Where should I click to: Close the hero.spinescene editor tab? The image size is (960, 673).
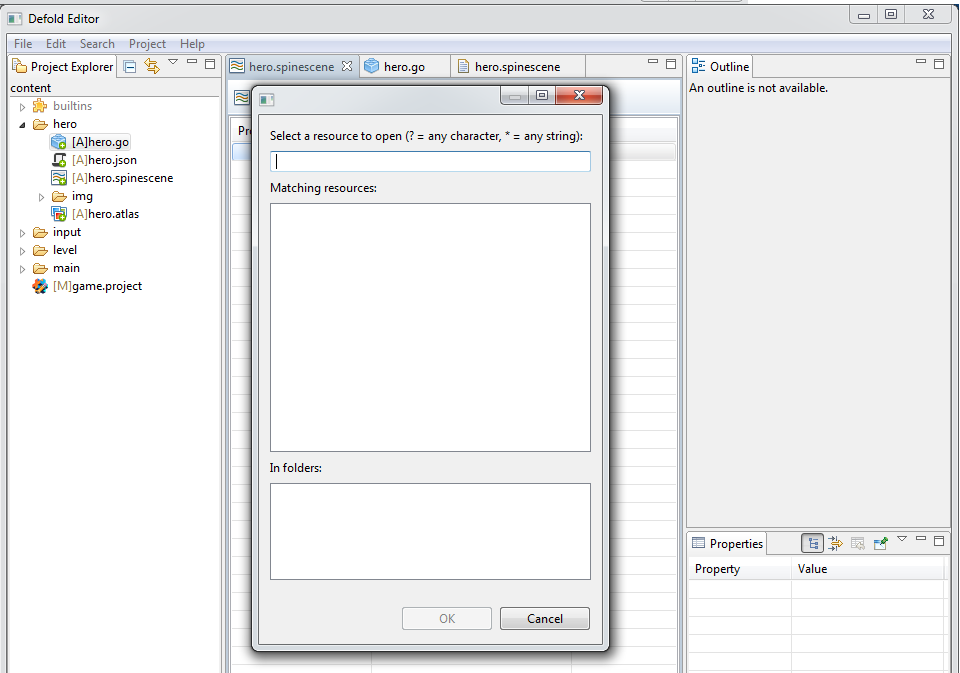tap(347, 66)
